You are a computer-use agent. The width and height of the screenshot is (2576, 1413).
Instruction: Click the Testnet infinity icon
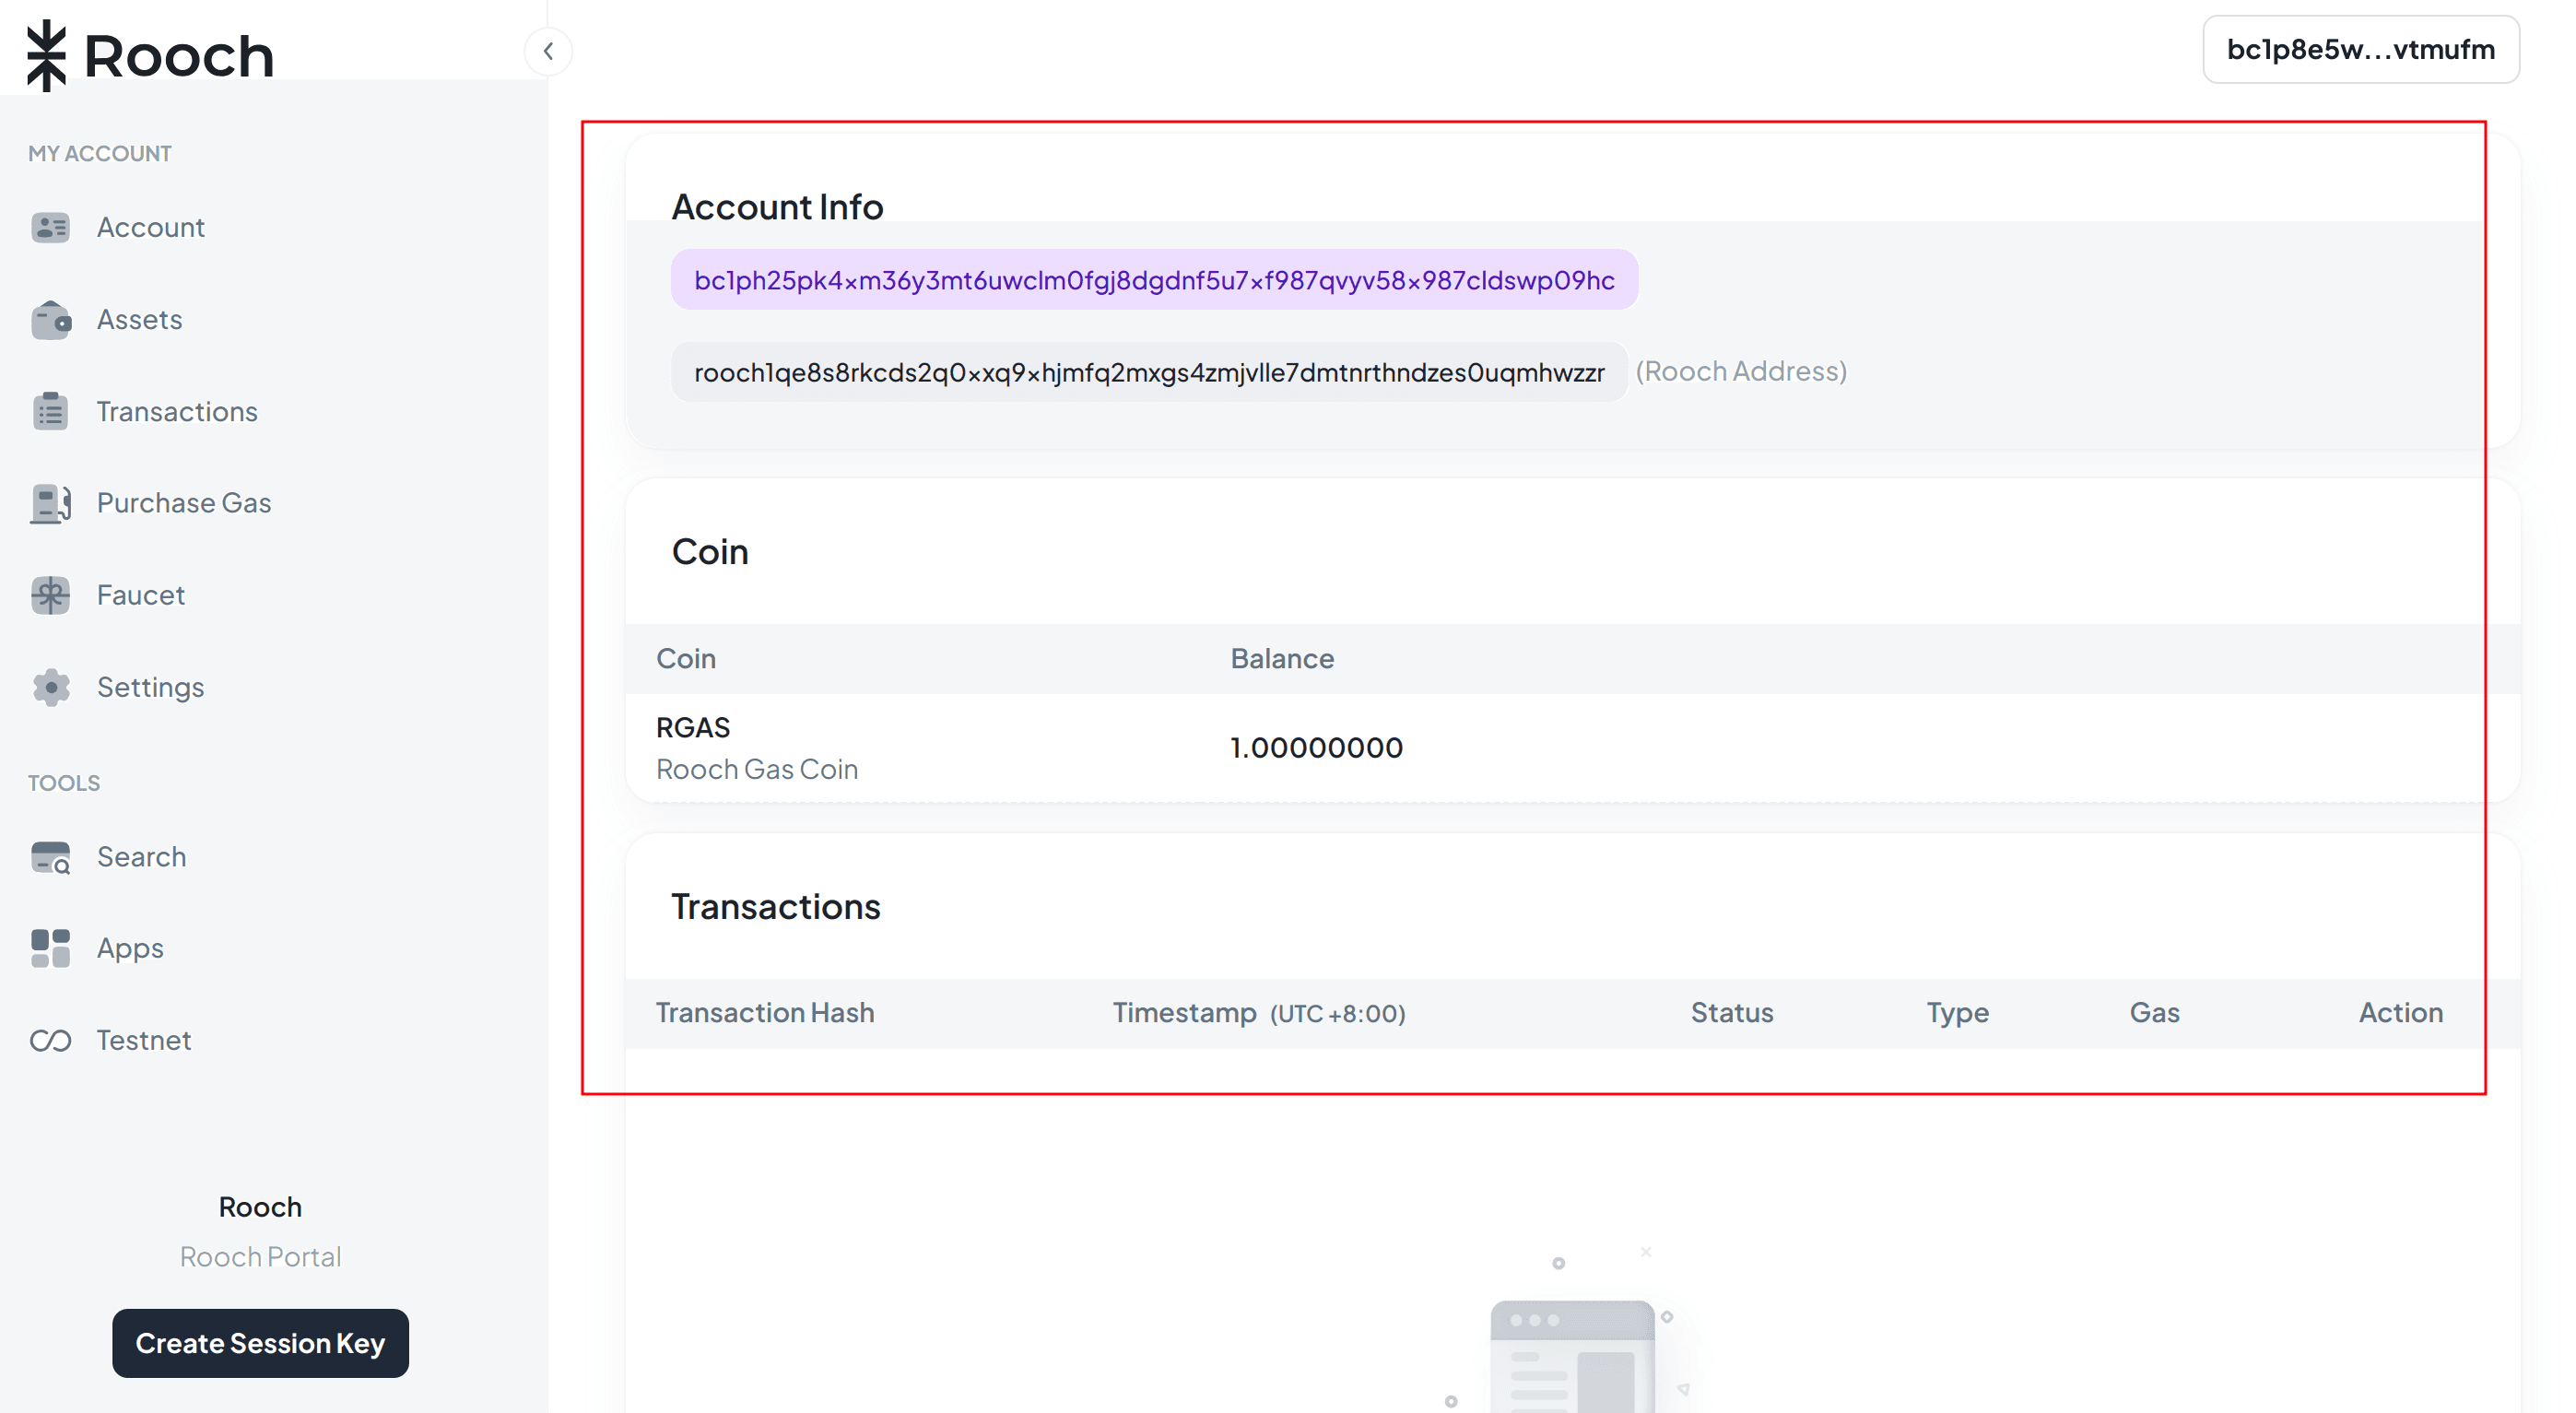(x=50, y=1041)
